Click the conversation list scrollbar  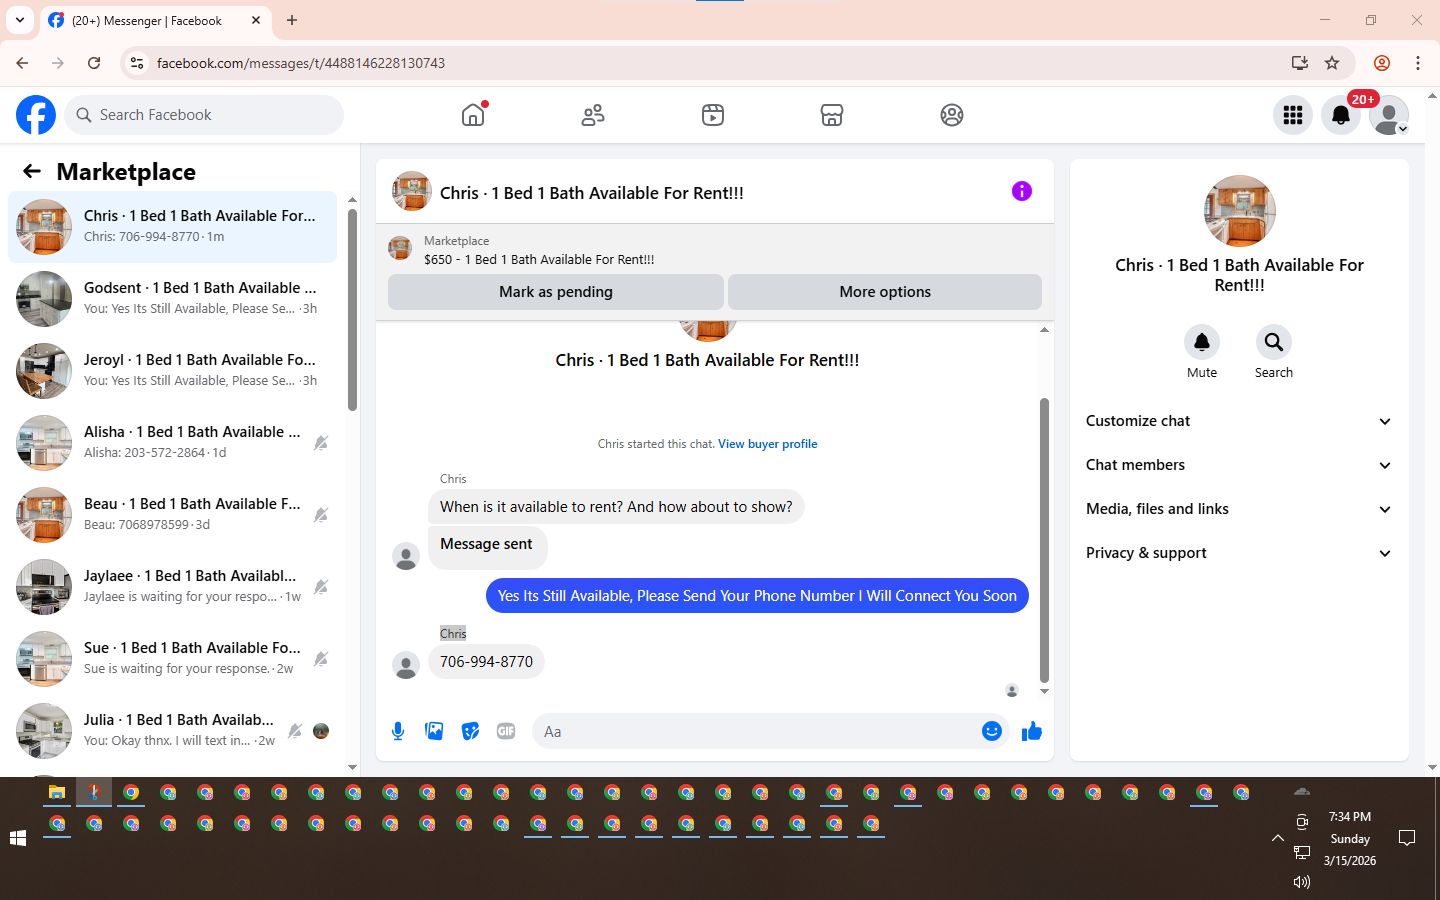(352, 309)
